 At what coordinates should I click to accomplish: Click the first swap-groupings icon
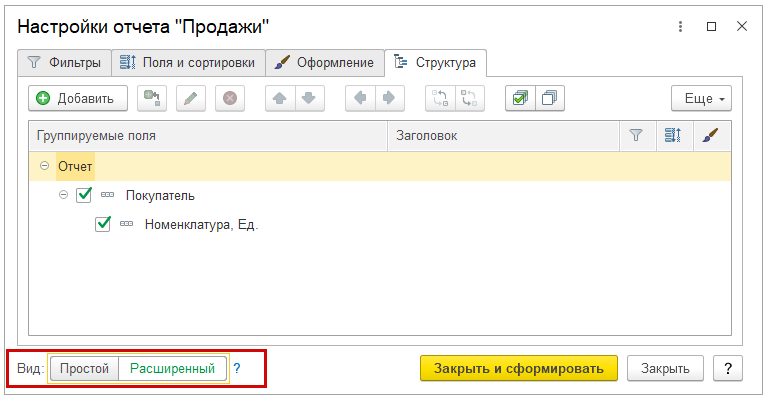pos(440,98)
